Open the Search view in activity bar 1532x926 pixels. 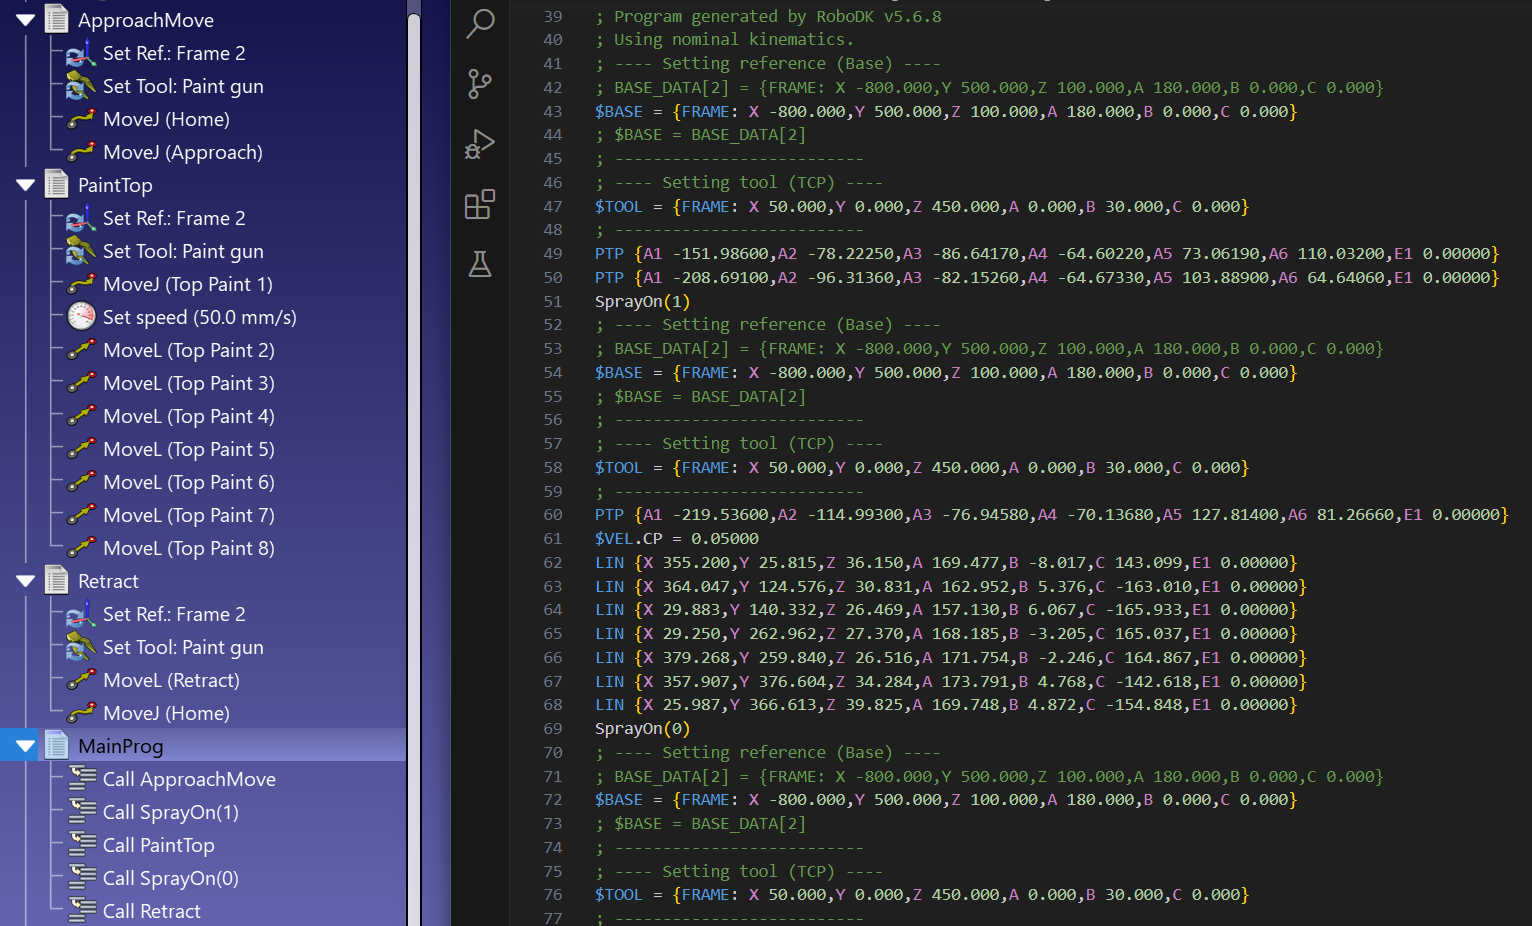[x=480, y=23]
